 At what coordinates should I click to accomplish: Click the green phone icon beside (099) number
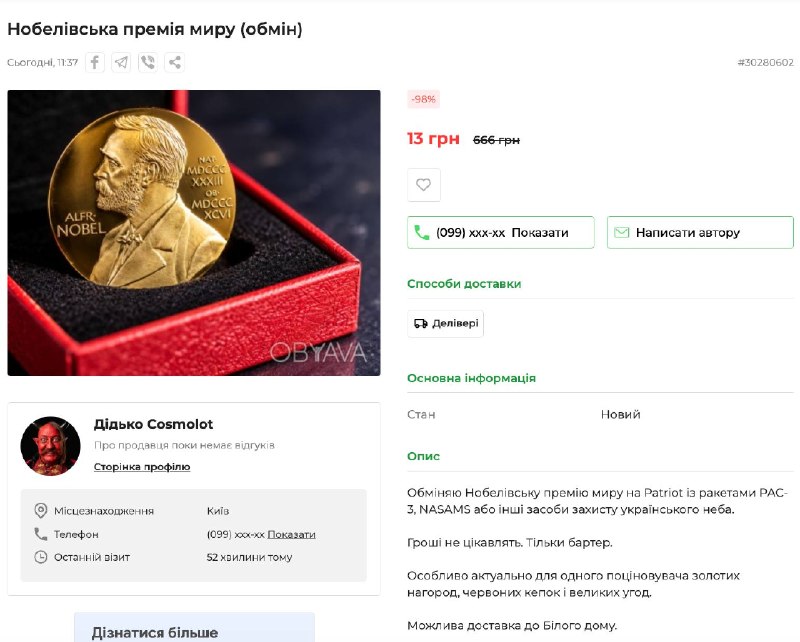click(x=421, y=233)
